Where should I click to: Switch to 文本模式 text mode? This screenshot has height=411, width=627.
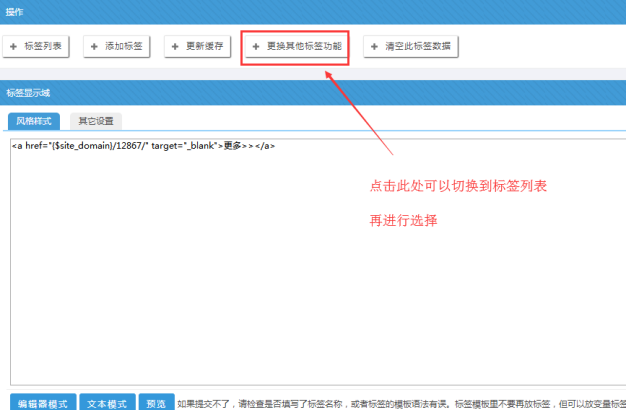106,403
